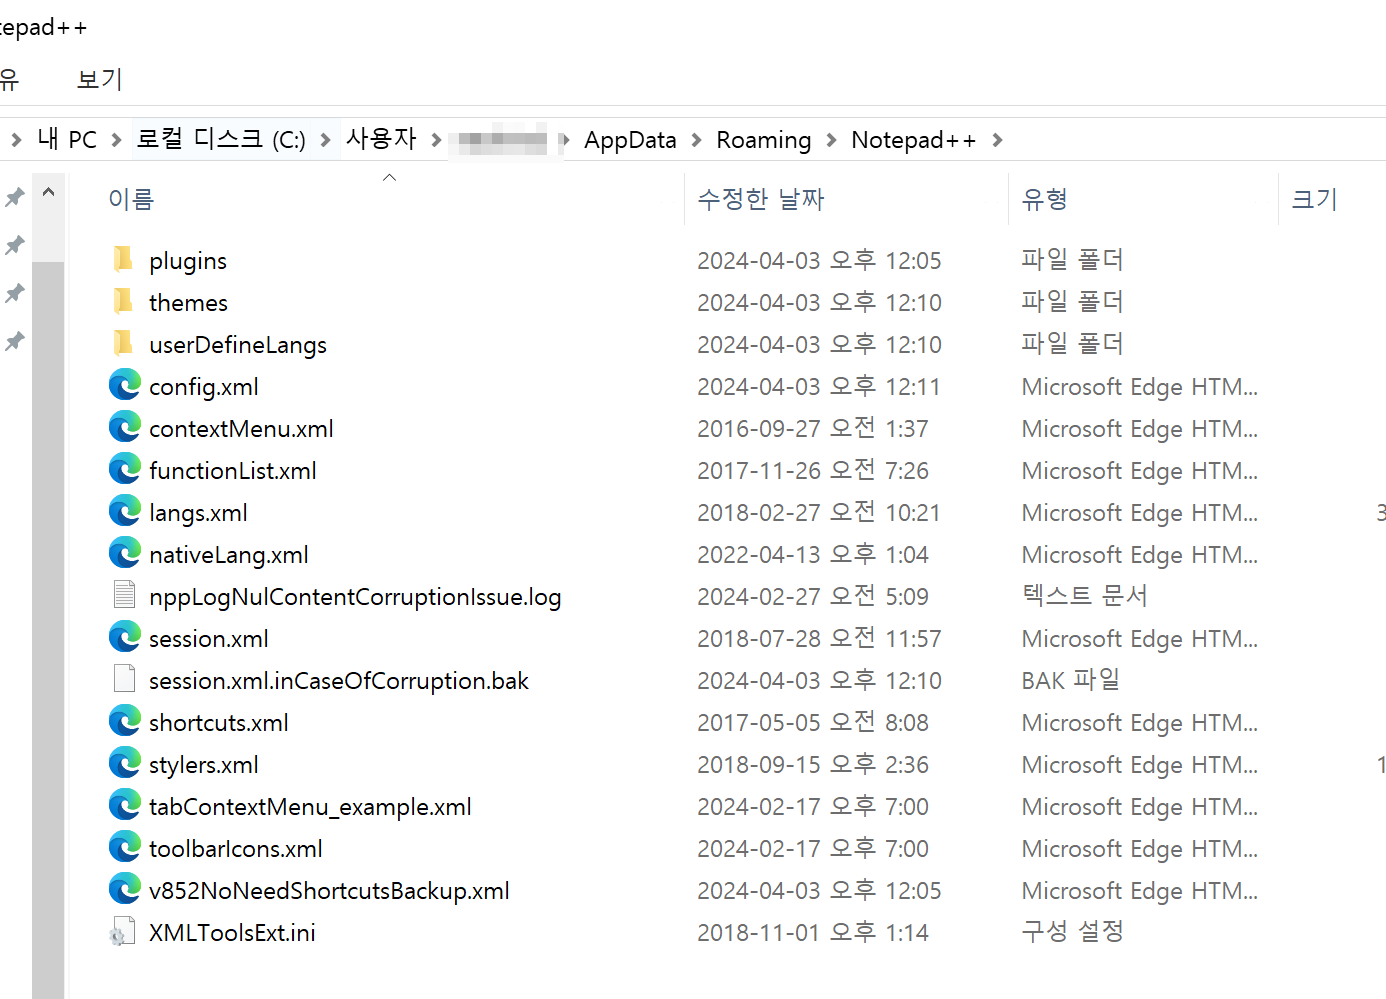The height and width of the screenshot is (999, 1386).
Task: Select the session.xml file name
Action: (x=209, y=639)
